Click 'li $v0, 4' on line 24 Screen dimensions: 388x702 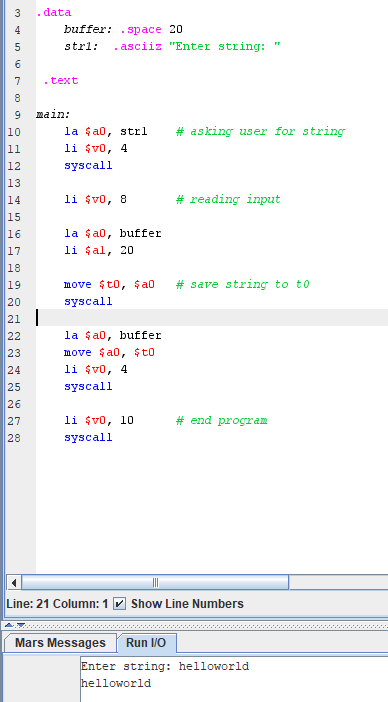point(96,370)
